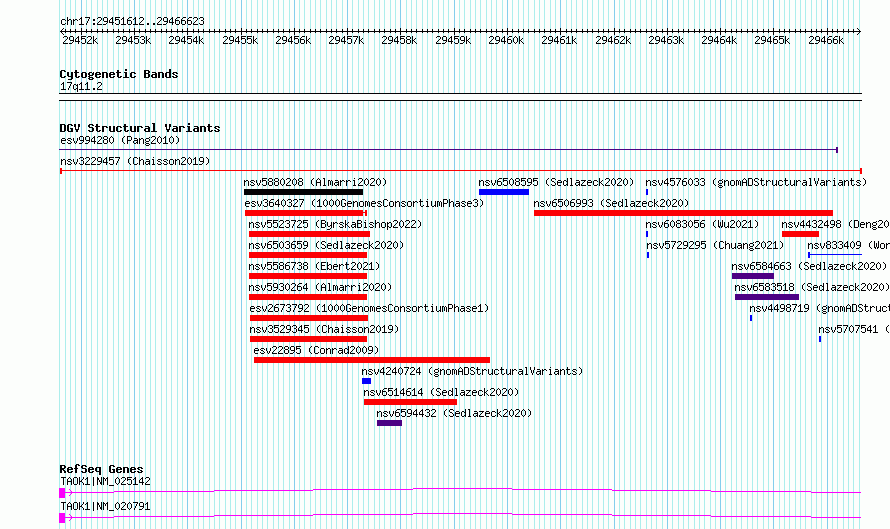Open nsv6083056 (Wu2021) variant label
Screen dimensions: 890x529
coord(702,224)
